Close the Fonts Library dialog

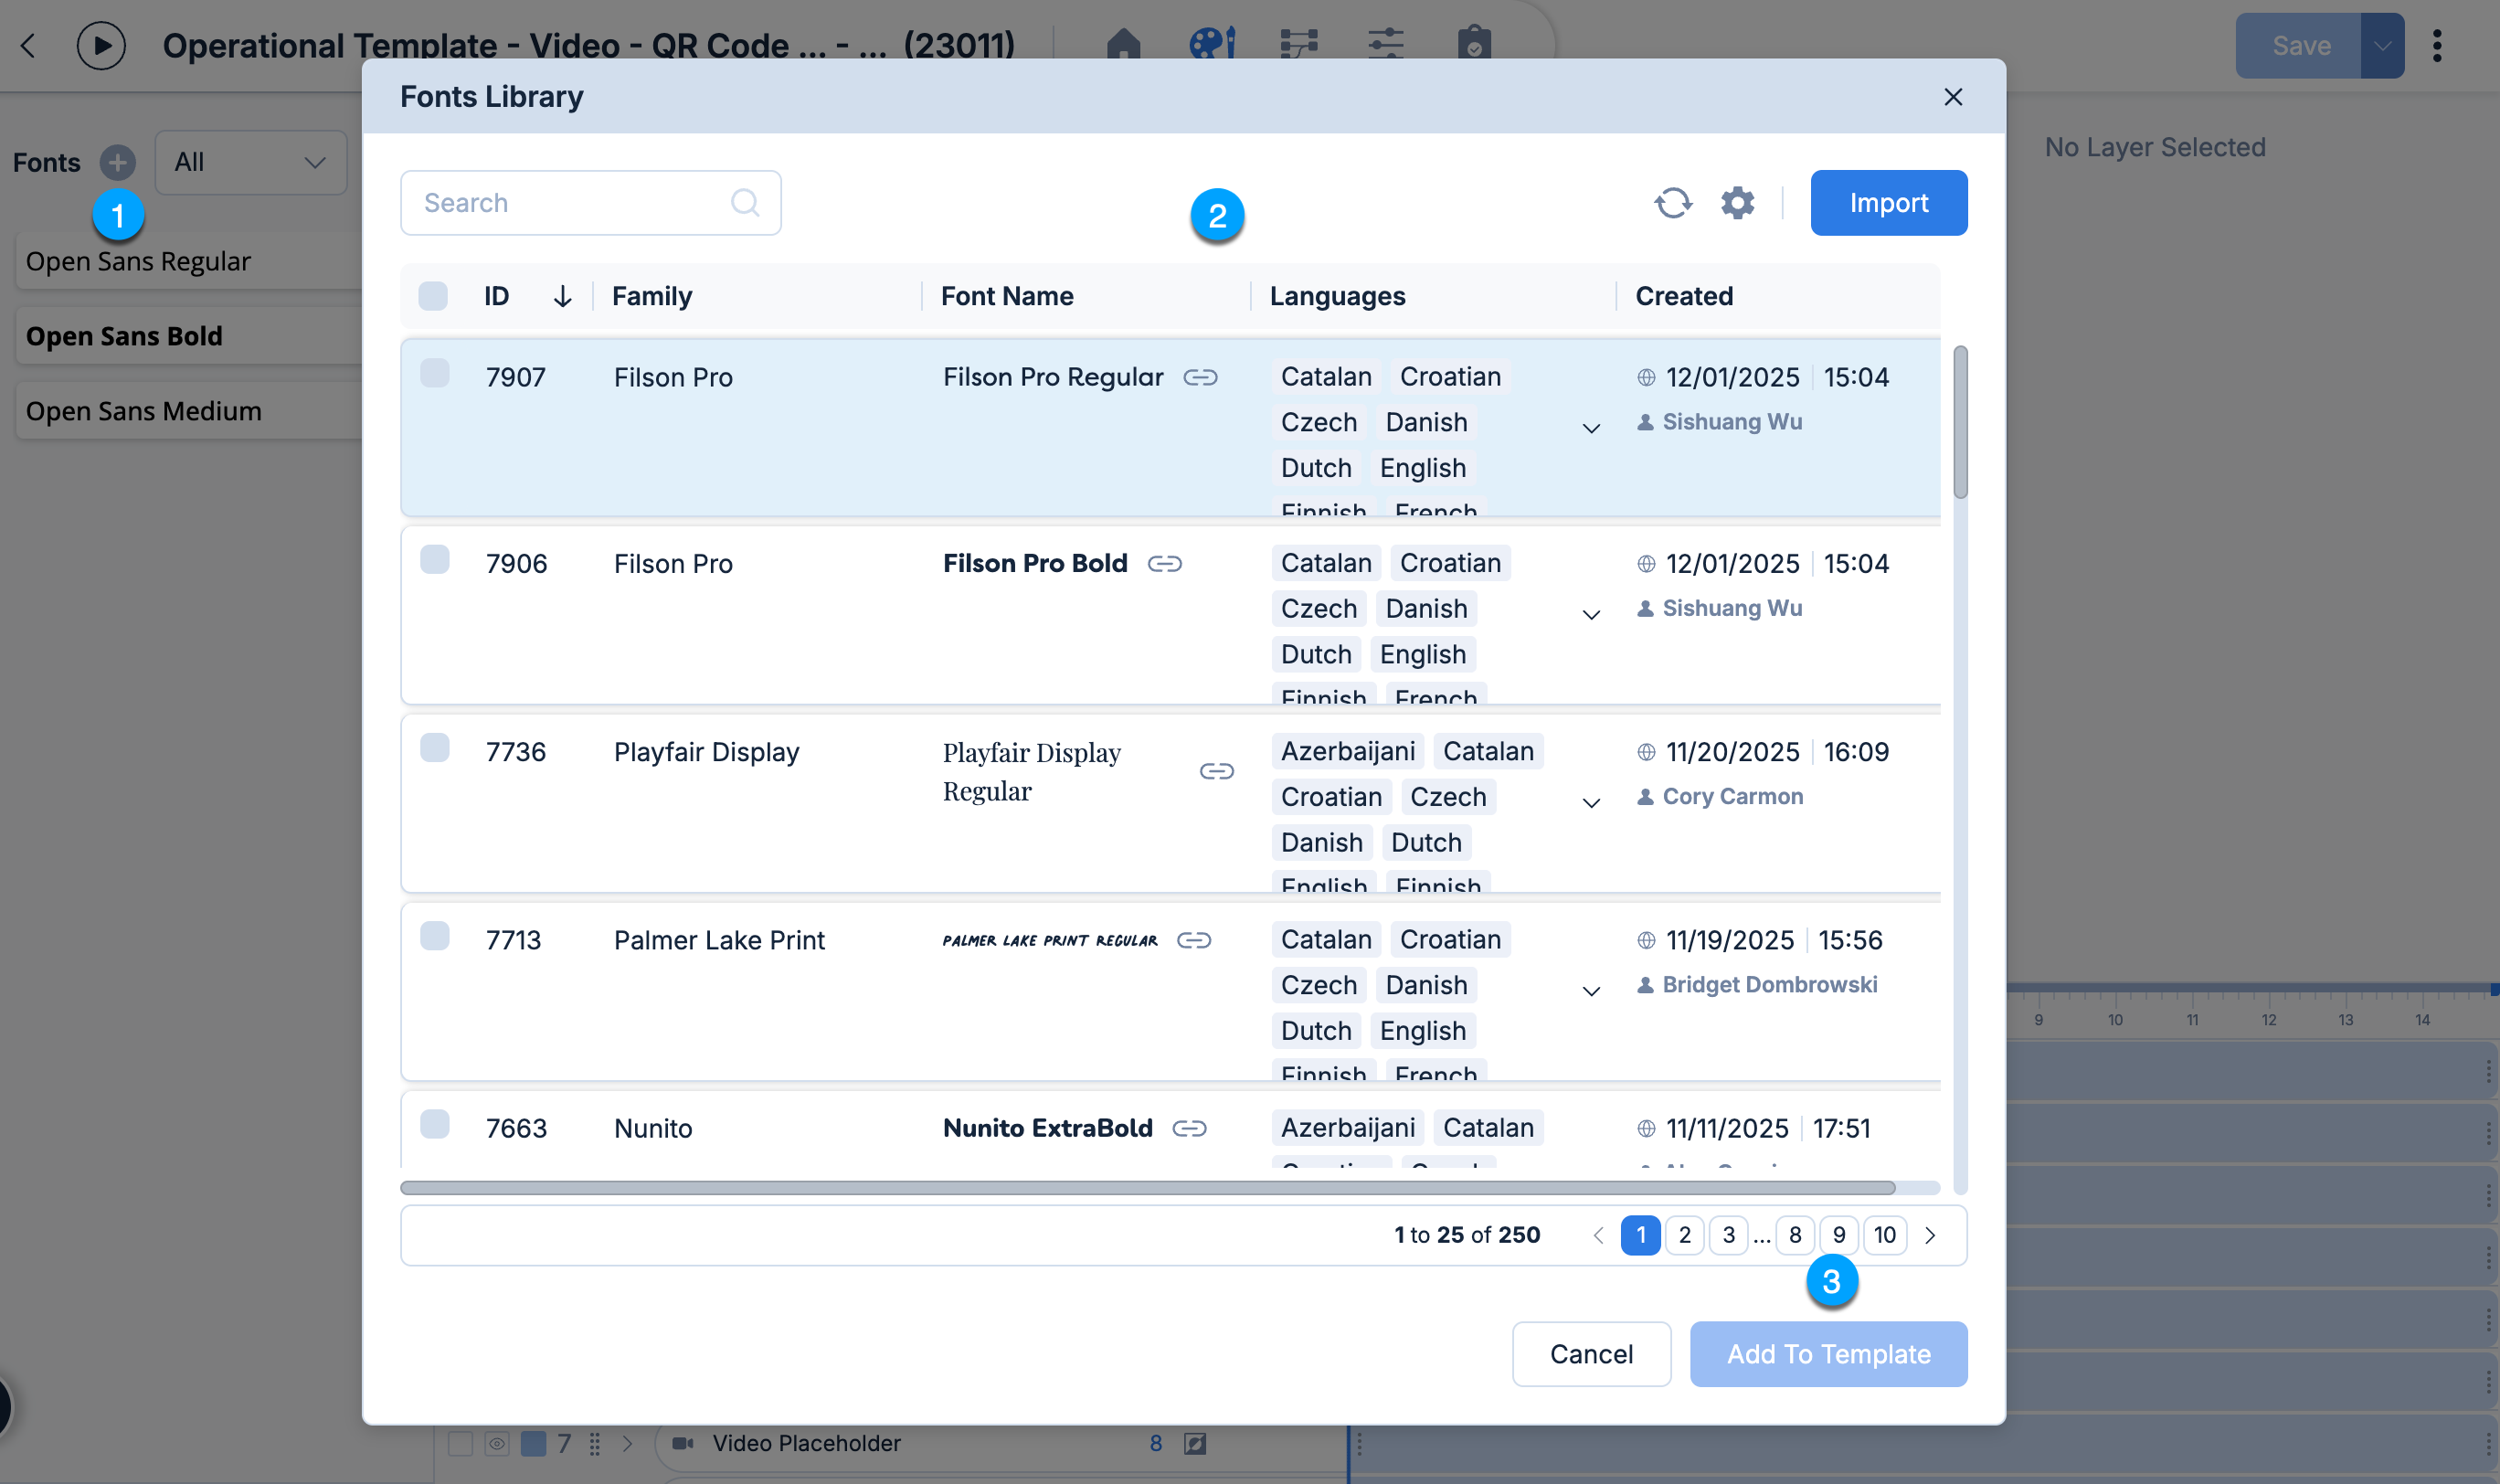point(1952,97)
